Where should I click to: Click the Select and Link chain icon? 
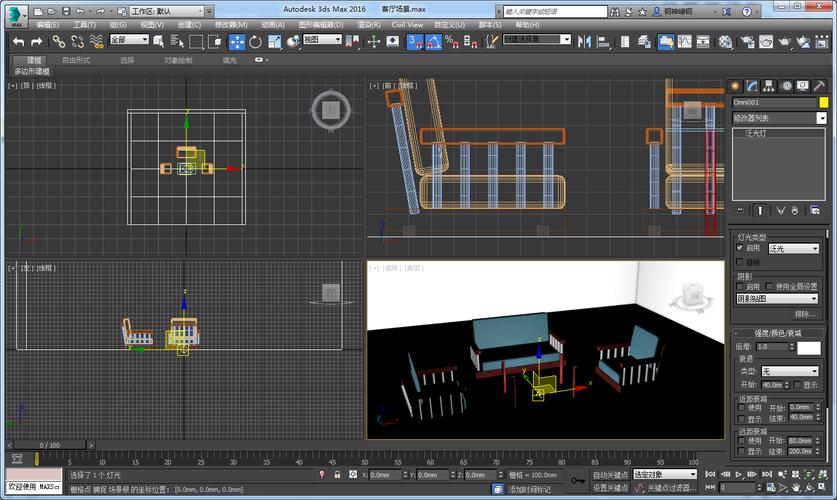(58, 41)
